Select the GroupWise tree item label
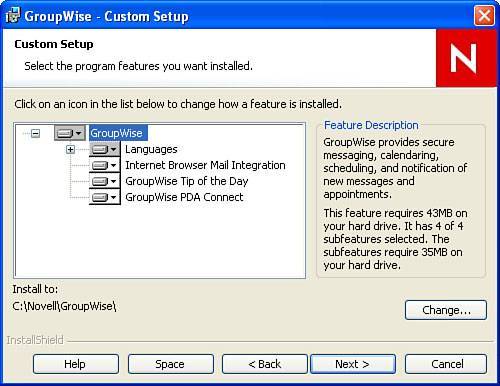This screenshot has width=500, height=386. tap(117, 133)
